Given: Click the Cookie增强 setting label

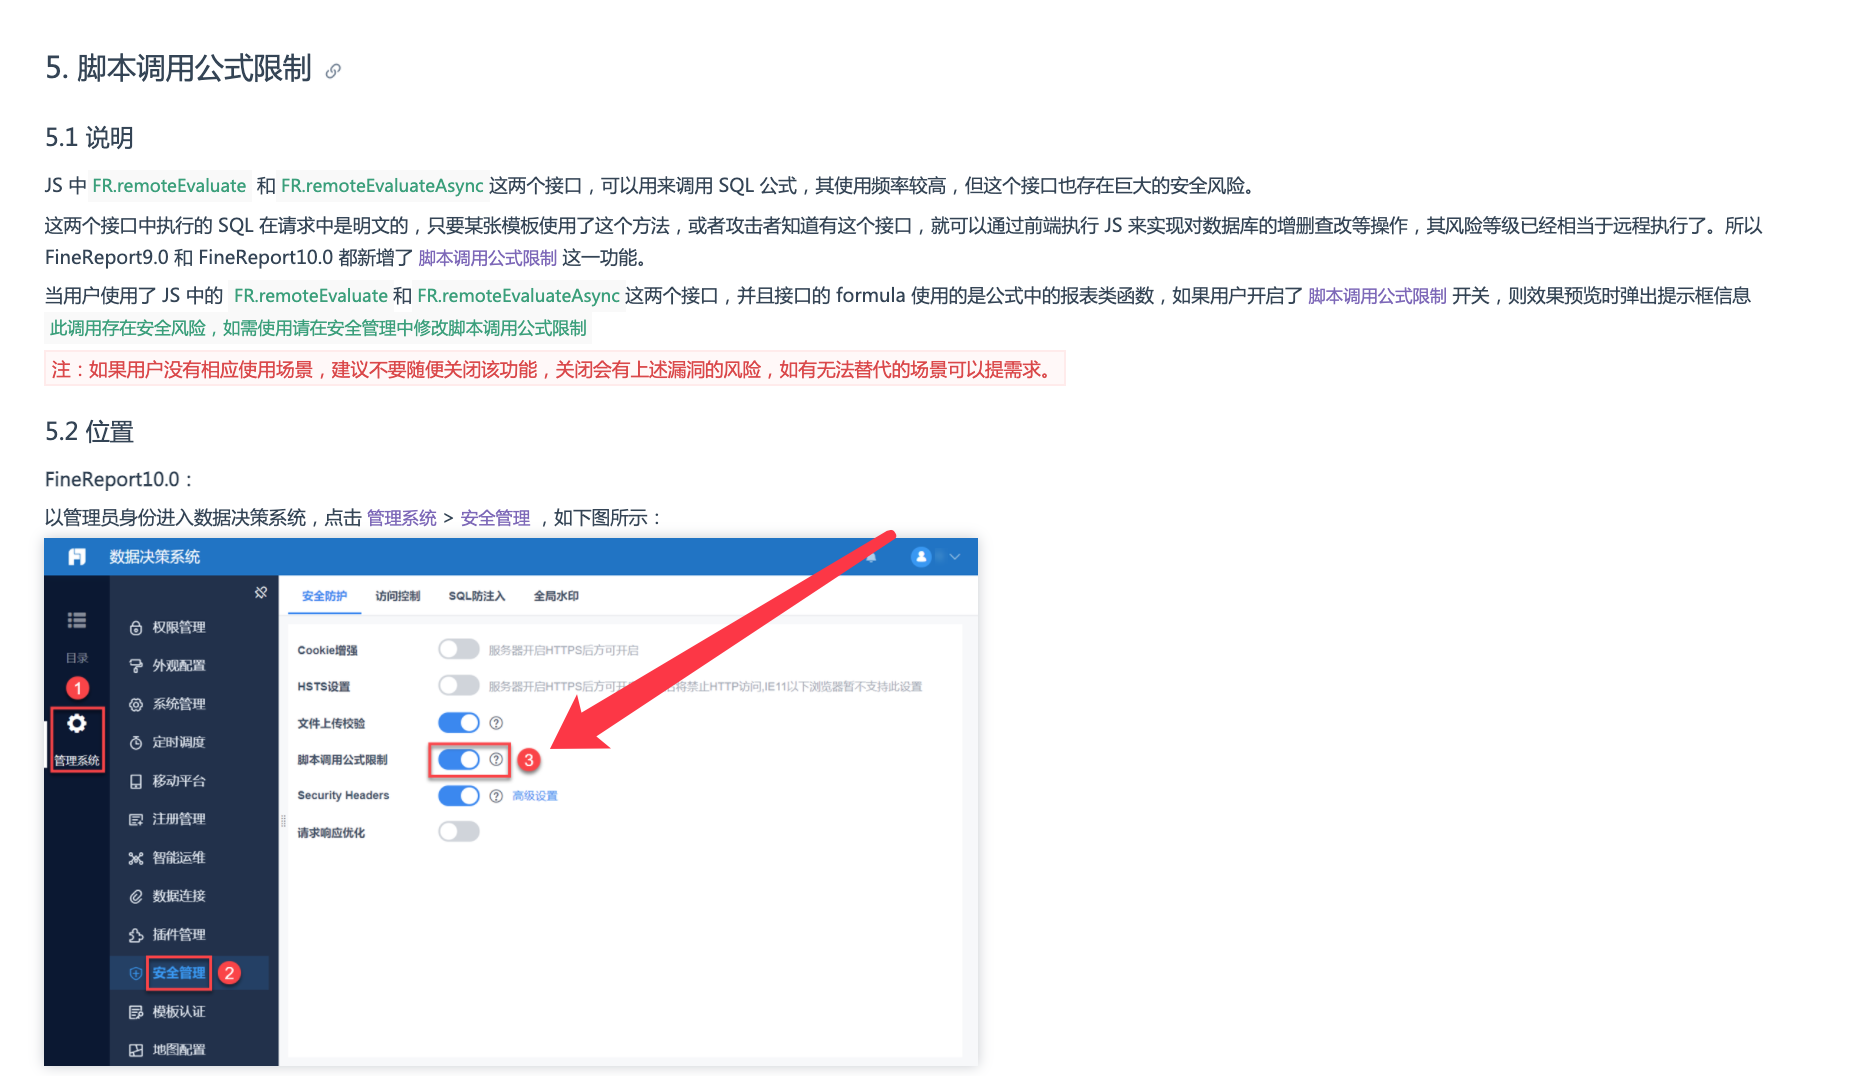Looking at the screenshot, I should coord(327,650).
